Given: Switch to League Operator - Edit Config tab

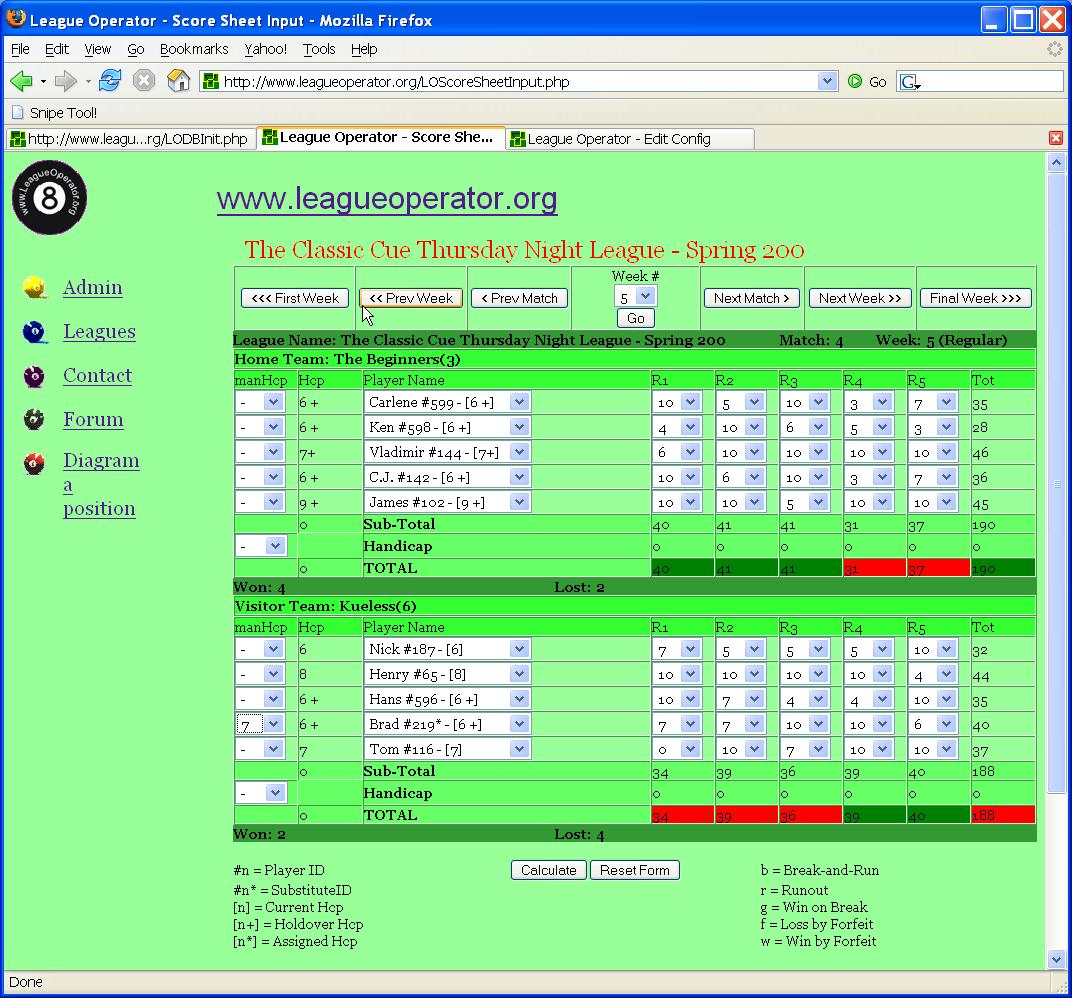Looking at the screenshot, I should point(618,139).
